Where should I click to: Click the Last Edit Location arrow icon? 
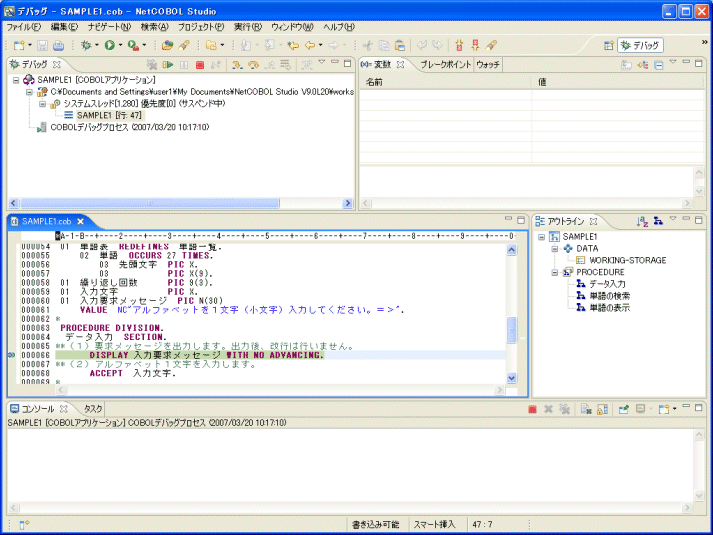point(293,45)
